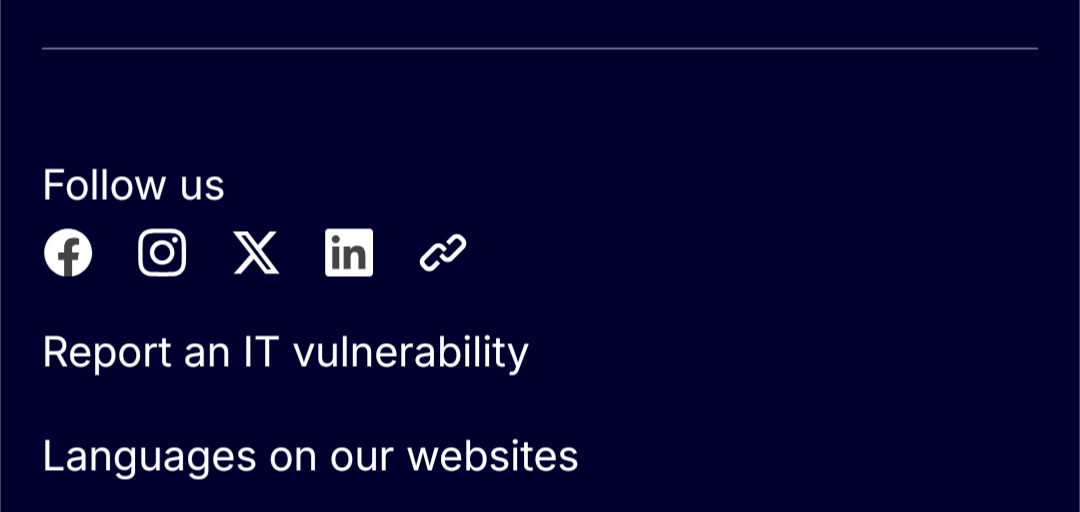Tap the white LinkedIn 'in' square

coord(349,253)
